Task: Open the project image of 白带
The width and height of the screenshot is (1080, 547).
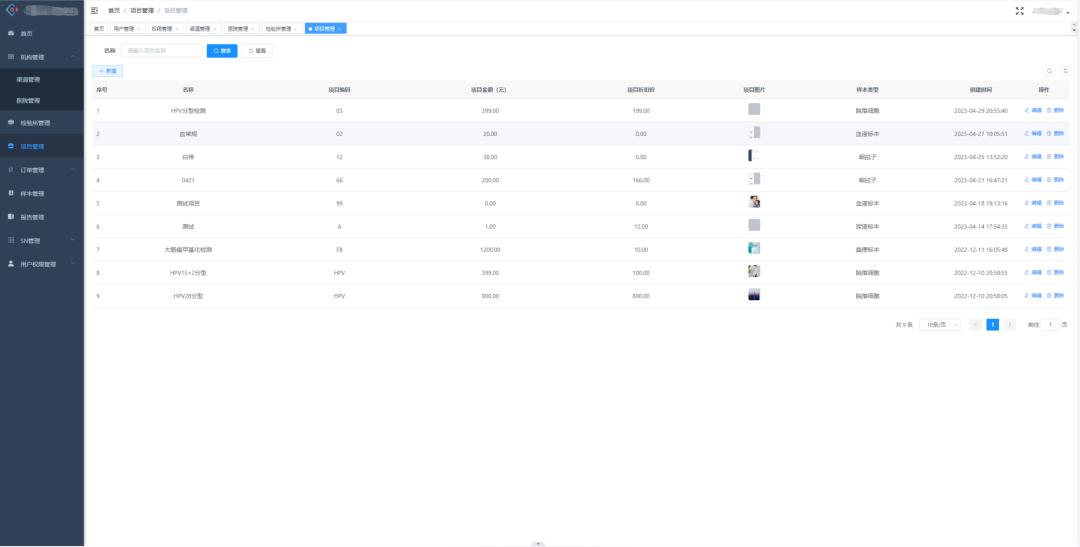Action: click(754, 156)
